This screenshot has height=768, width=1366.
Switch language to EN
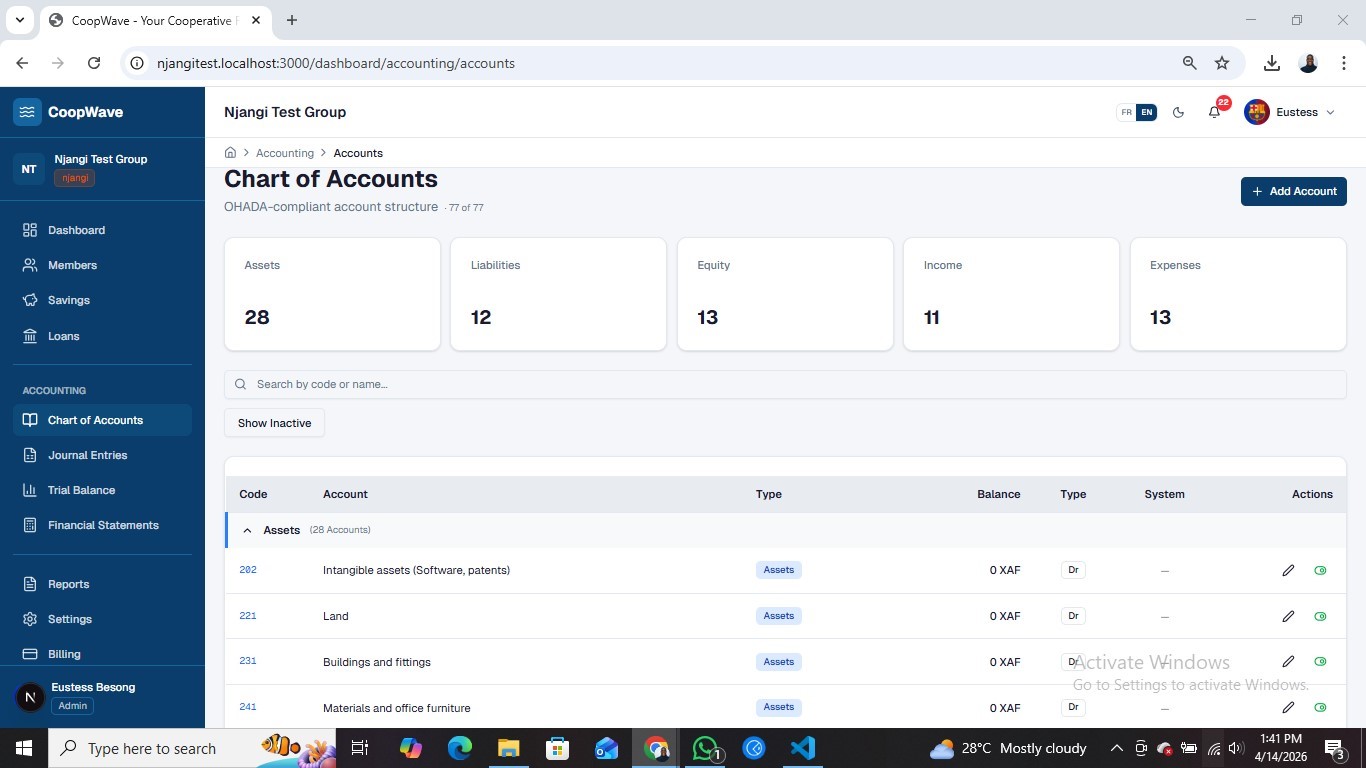coord(1146,112)
